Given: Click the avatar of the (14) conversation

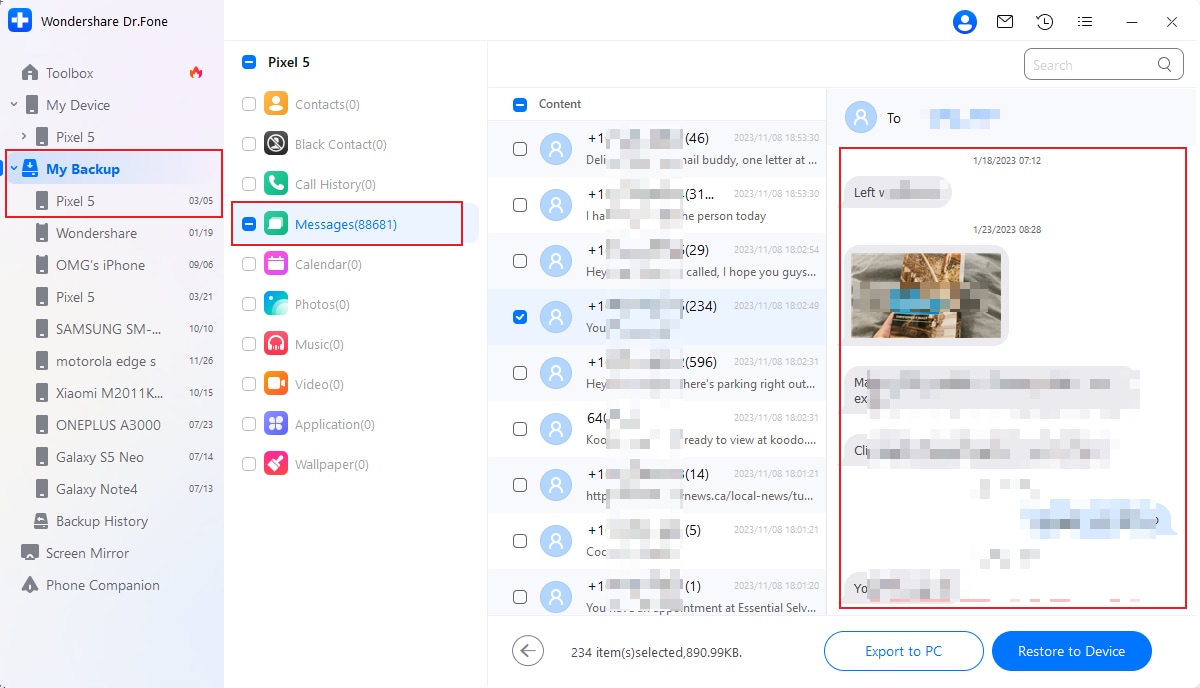Looking at the screenshot, I should pyautogui.click(x=556, y=485).
